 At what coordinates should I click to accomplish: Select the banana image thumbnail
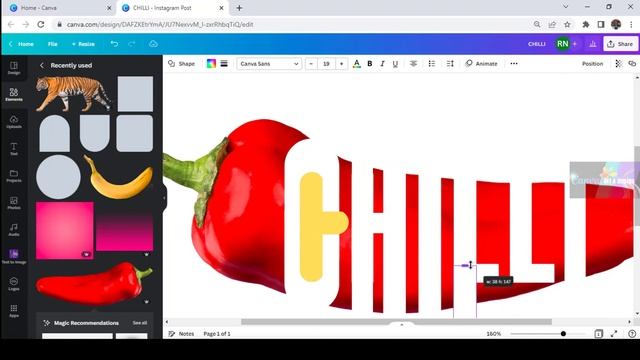click(118, 176)
